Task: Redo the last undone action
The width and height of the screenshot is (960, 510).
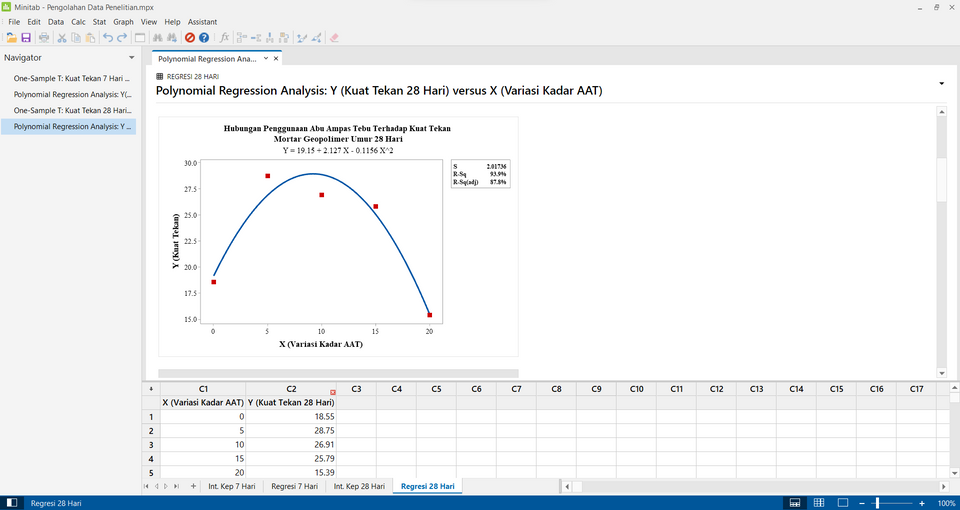Action: point(122,38)
